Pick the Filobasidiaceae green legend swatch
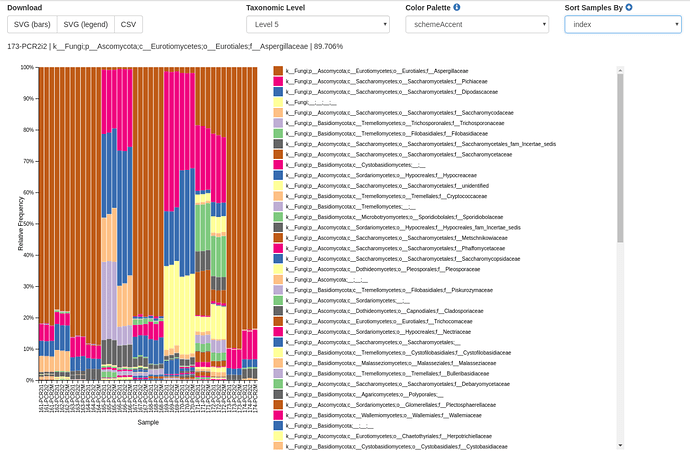 278,134
